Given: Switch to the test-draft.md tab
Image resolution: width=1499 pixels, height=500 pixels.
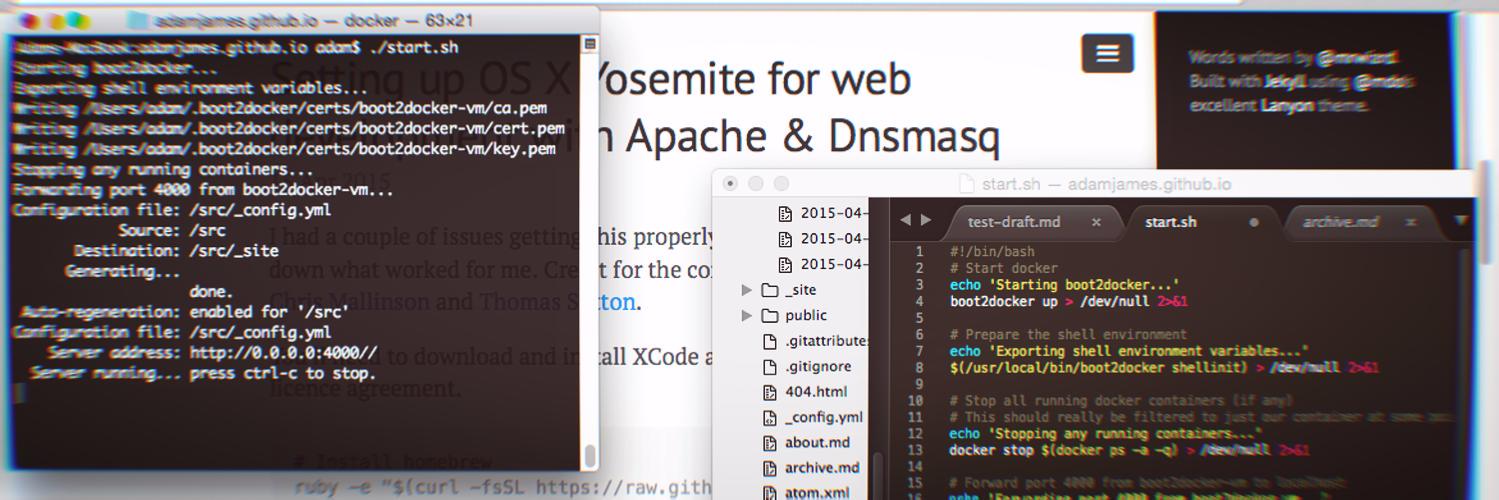Looking at the screenshot, I should pos(1014,222).
